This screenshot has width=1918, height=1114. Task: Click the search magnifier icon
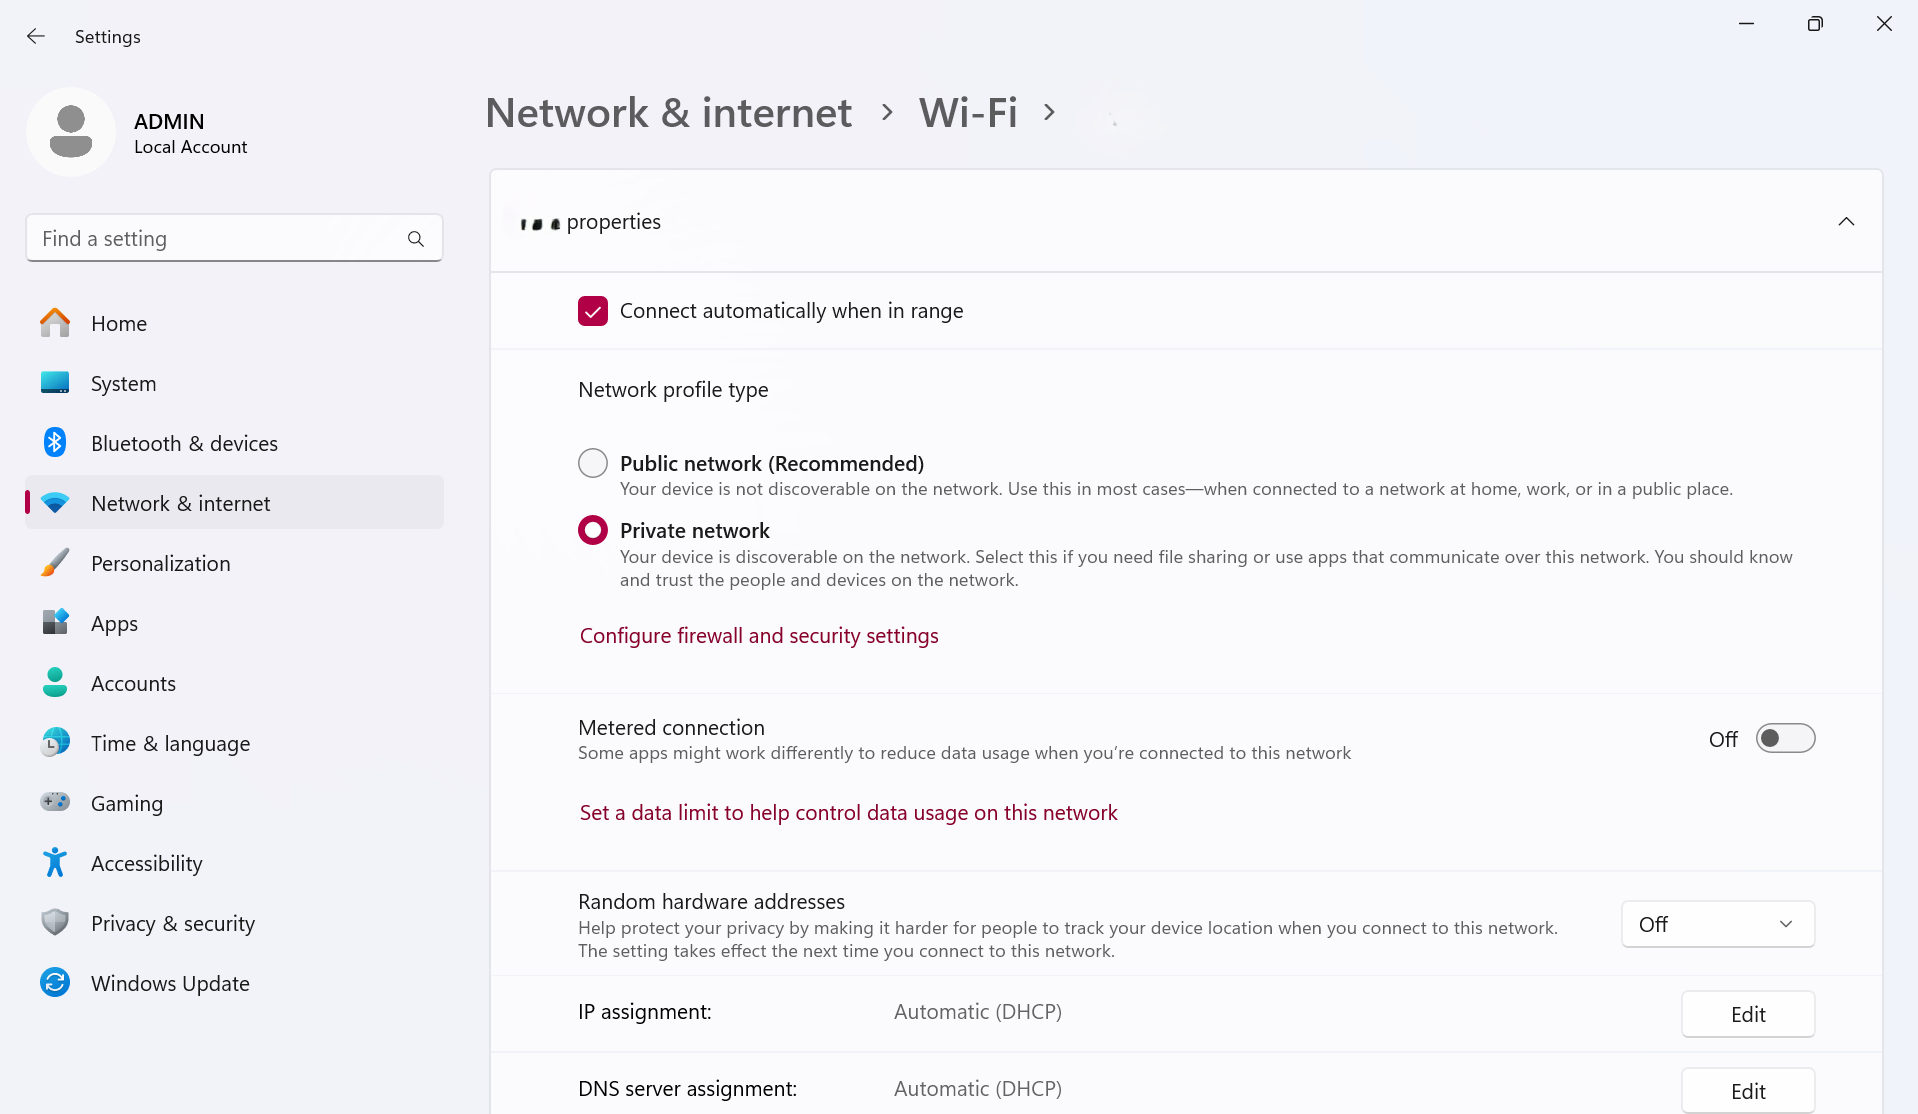(416, 239)
